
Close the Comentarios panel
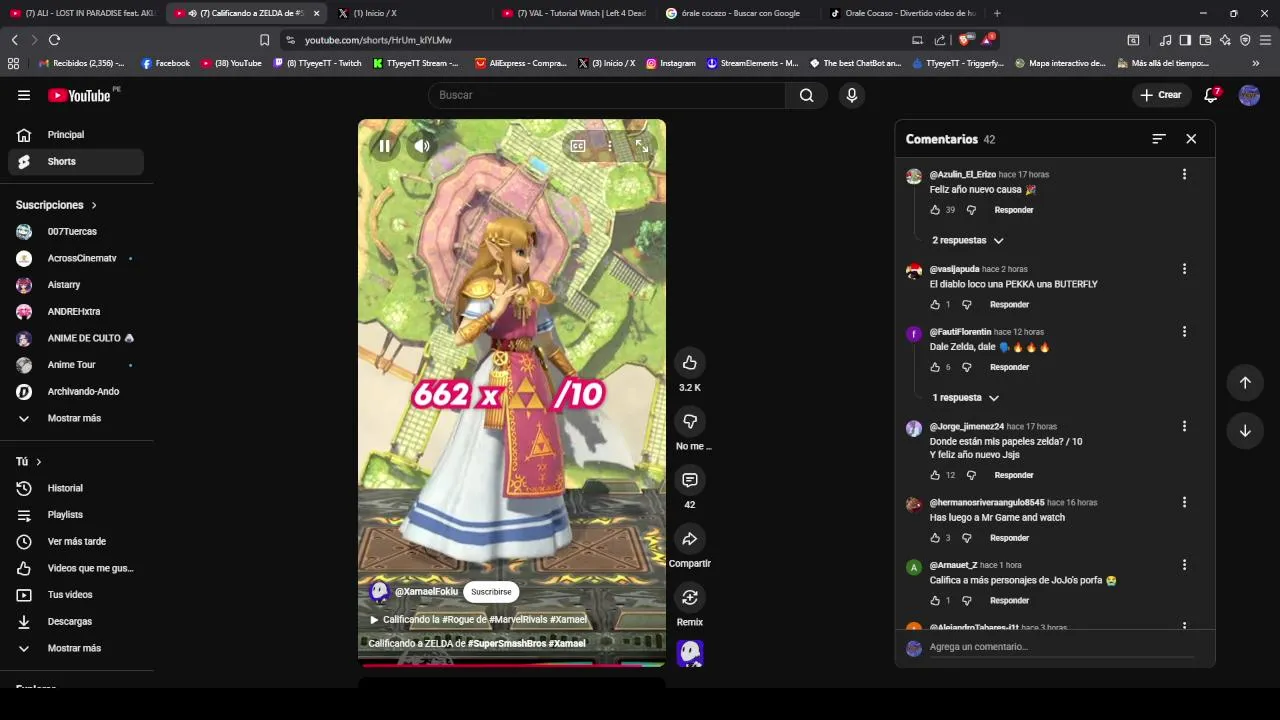coord(1191,139)
